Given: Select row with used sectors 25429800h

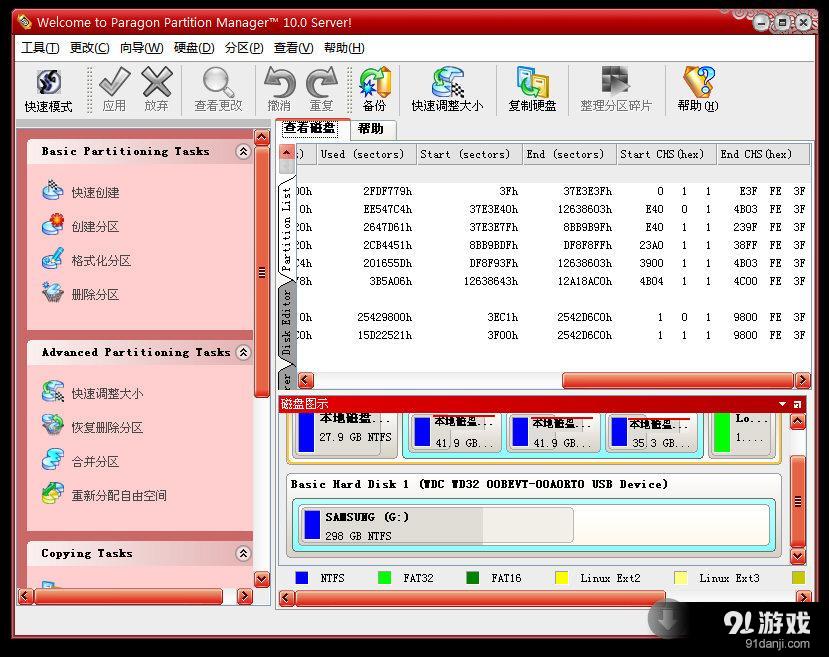Looking at the screenshot, I should tap(553, 317).
